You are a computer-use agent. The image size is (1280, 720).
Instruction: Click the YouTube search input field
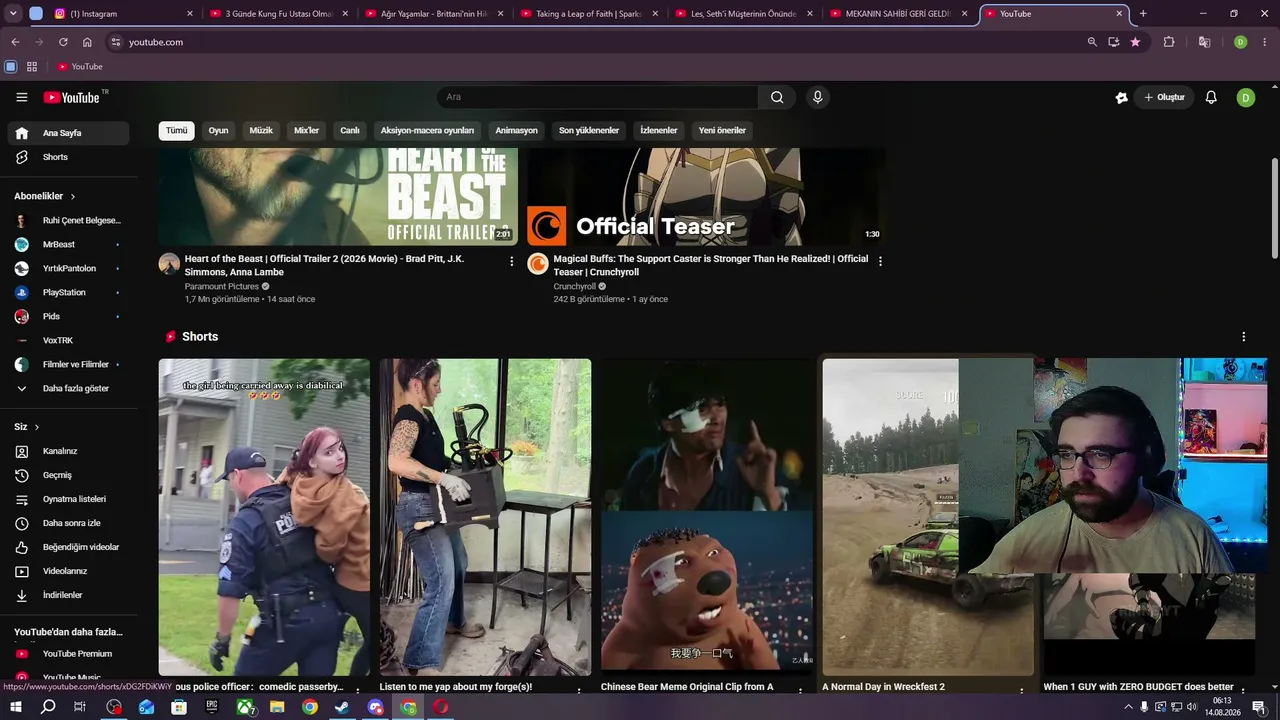[597, 97]
